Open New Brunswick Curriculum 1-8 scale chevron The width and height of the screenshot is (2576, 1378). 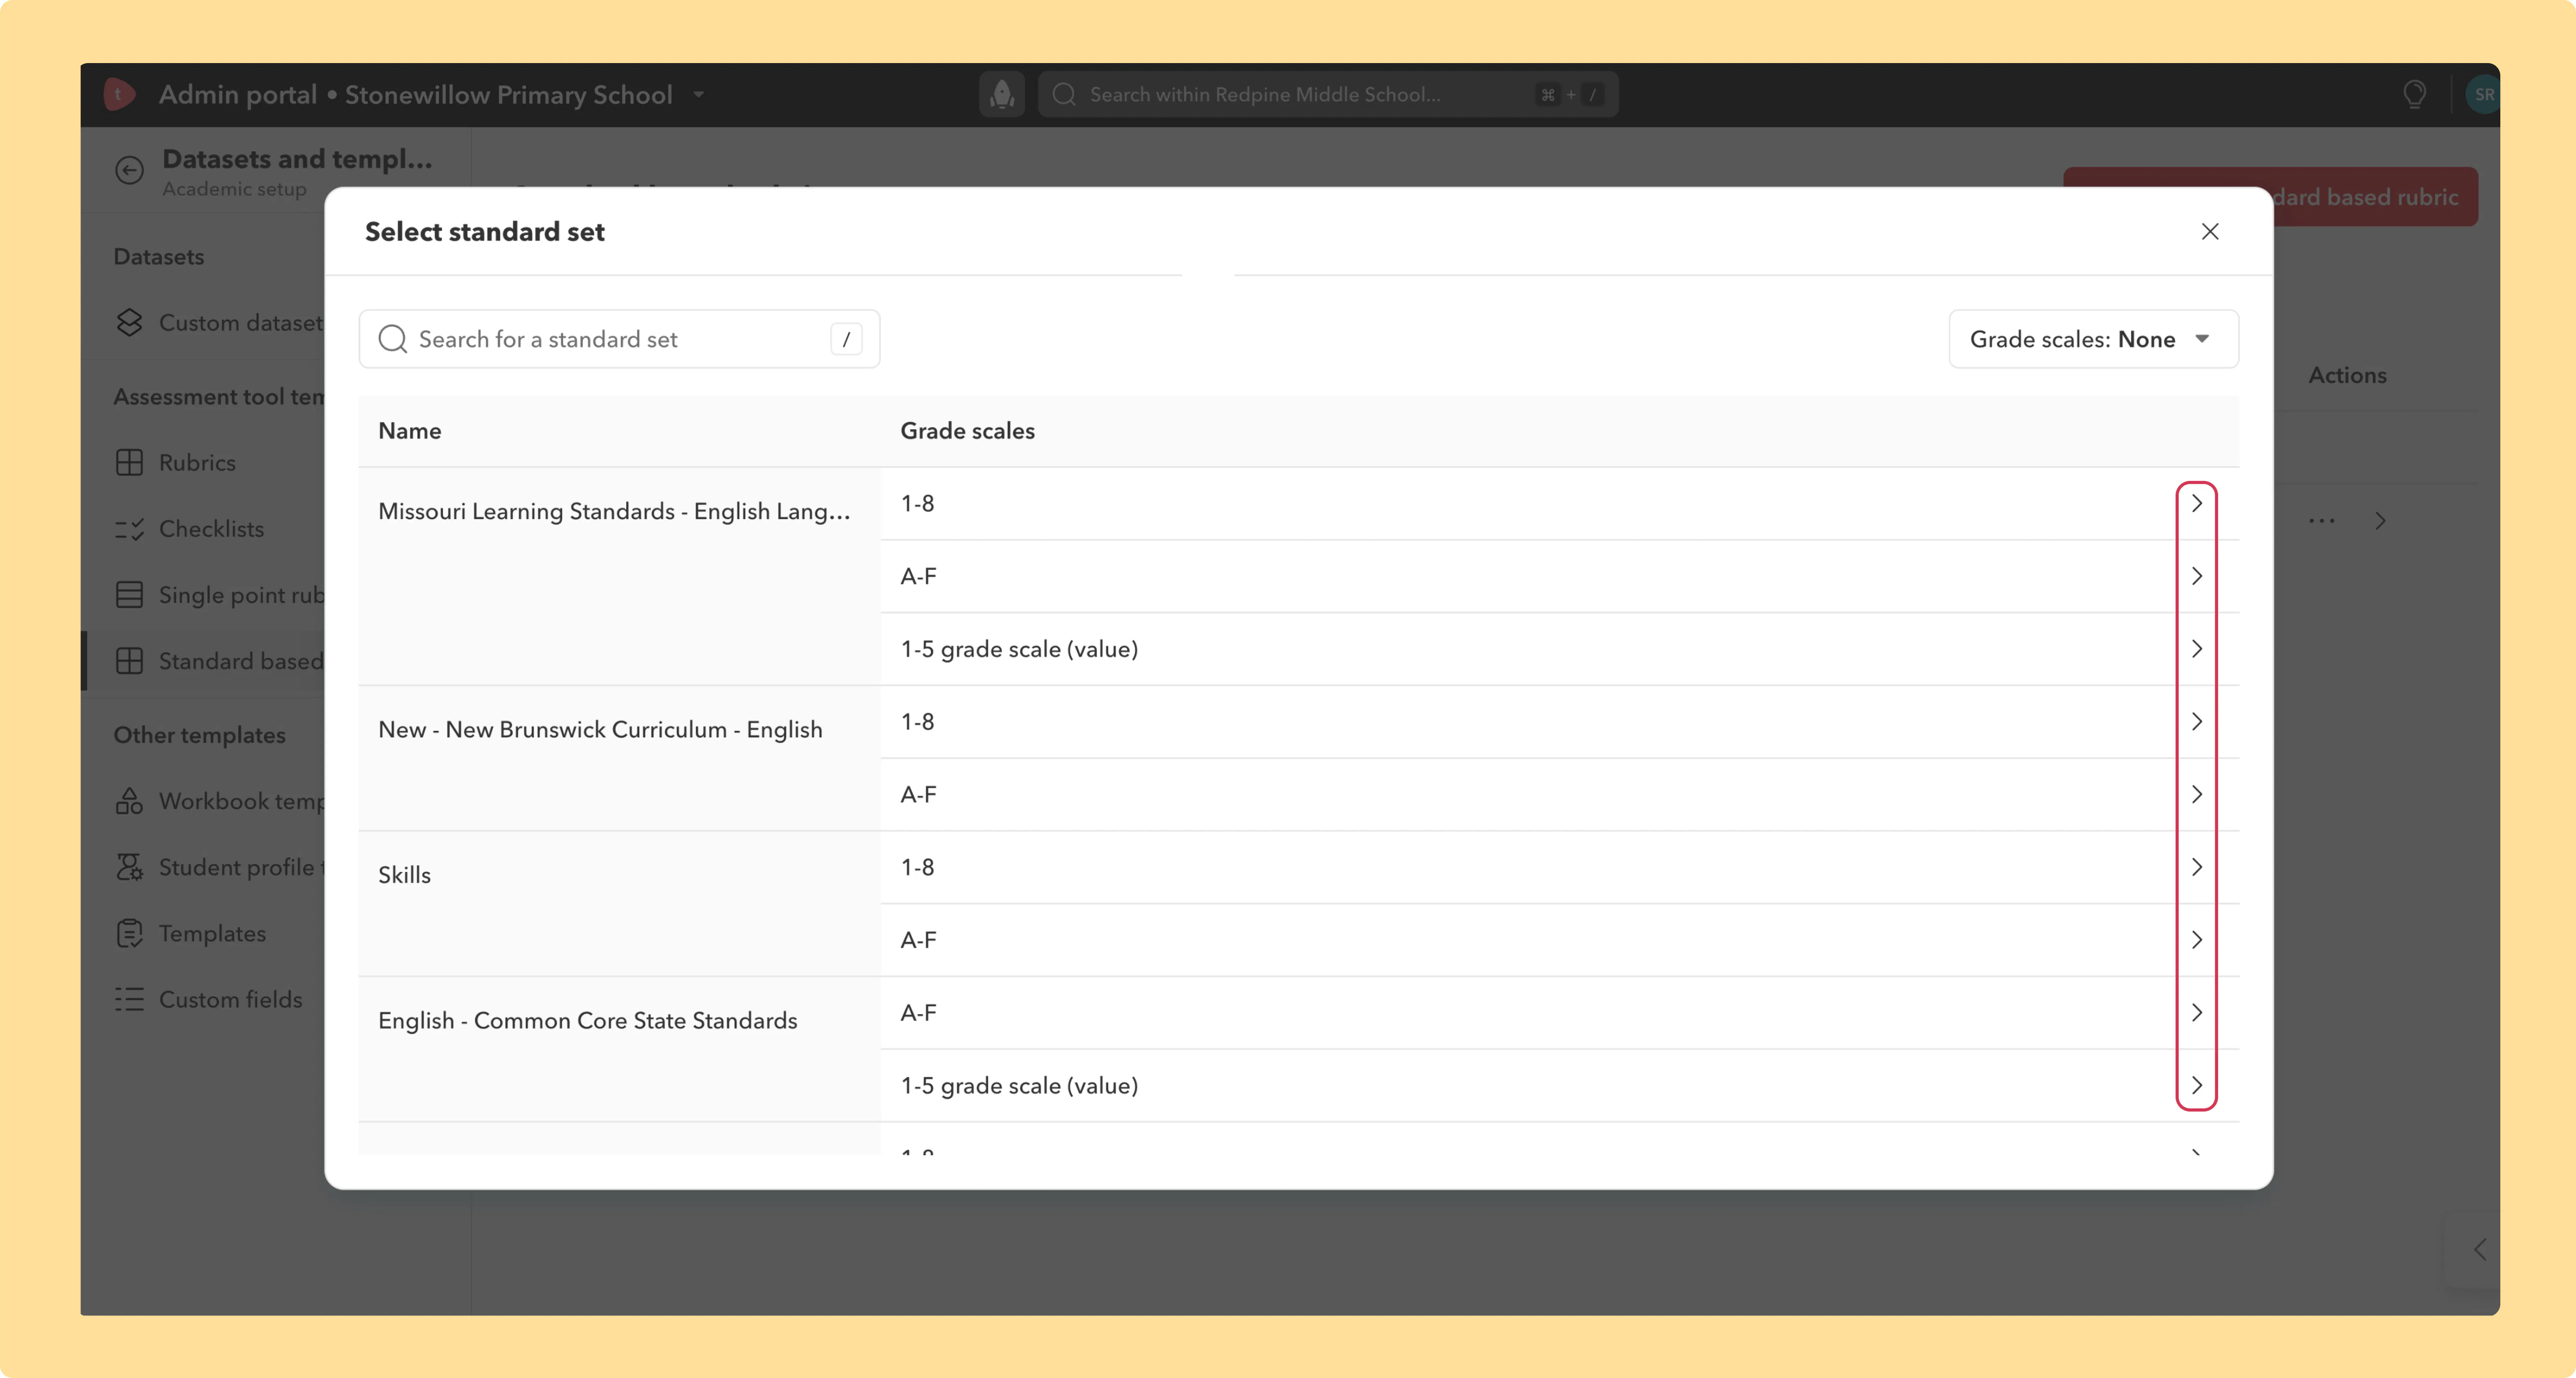click(2196, 722)
